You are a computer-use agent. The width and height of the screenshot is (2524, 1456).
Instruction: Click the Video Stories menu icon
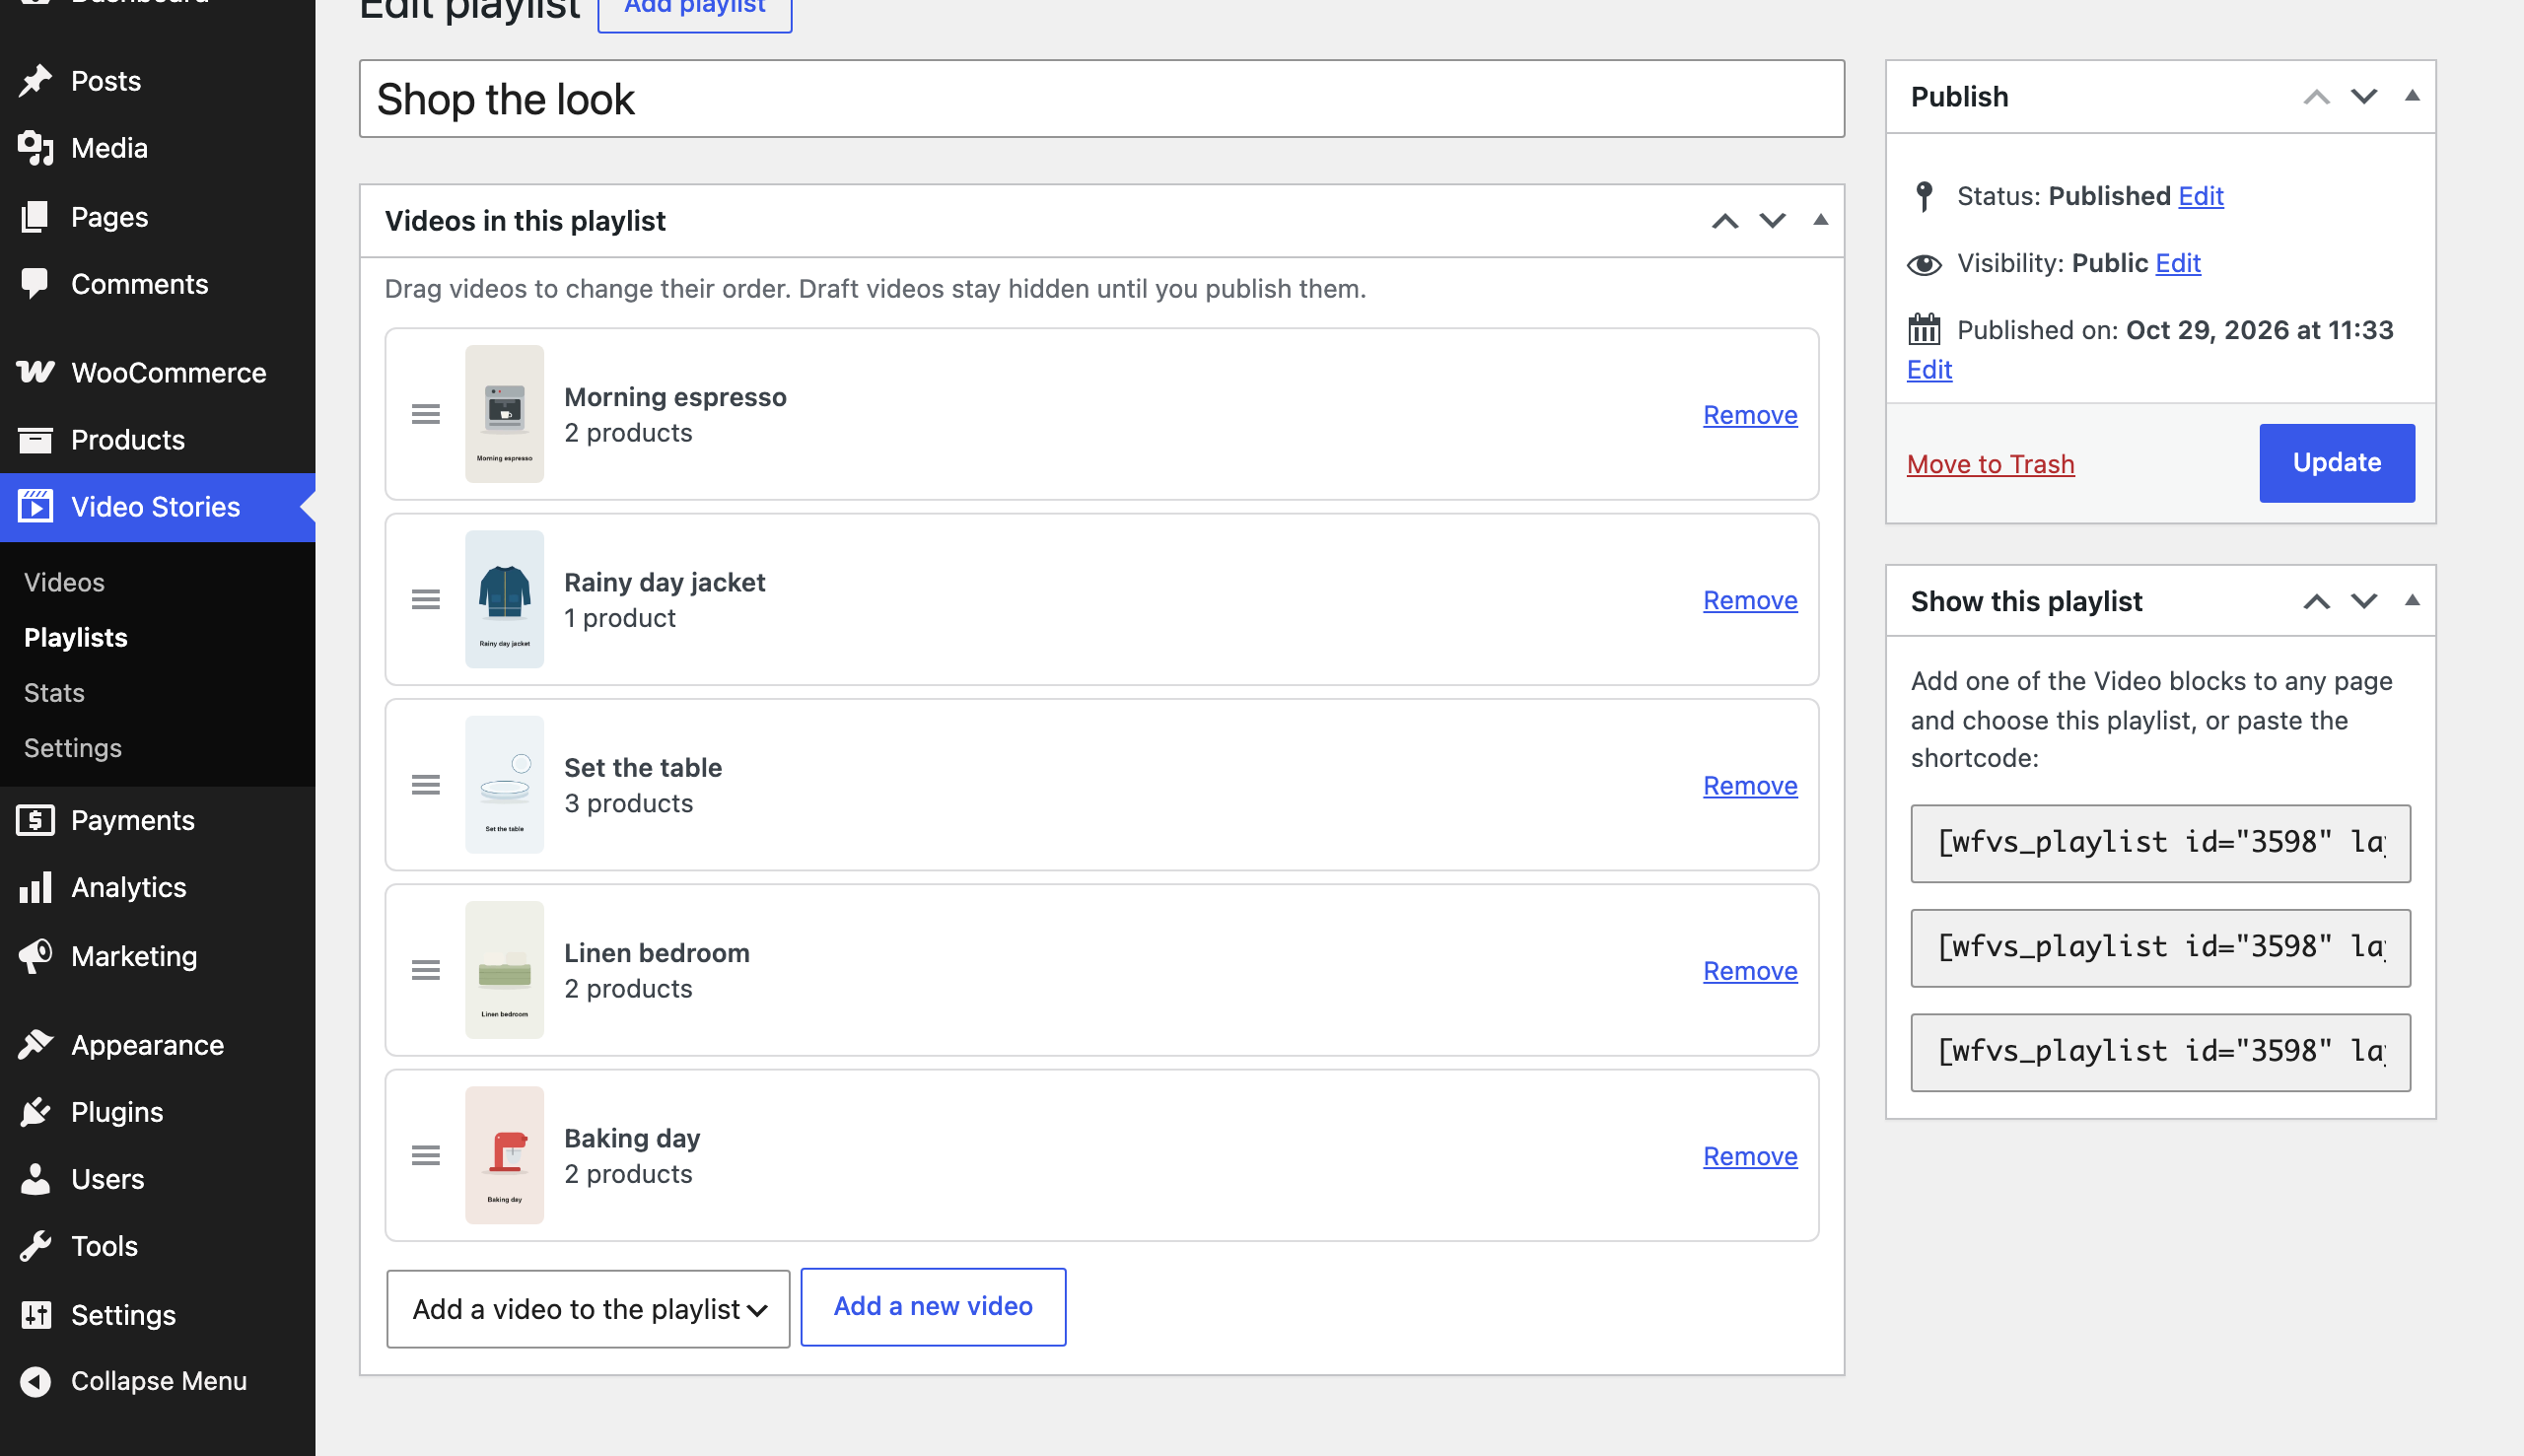coord(35,506)
